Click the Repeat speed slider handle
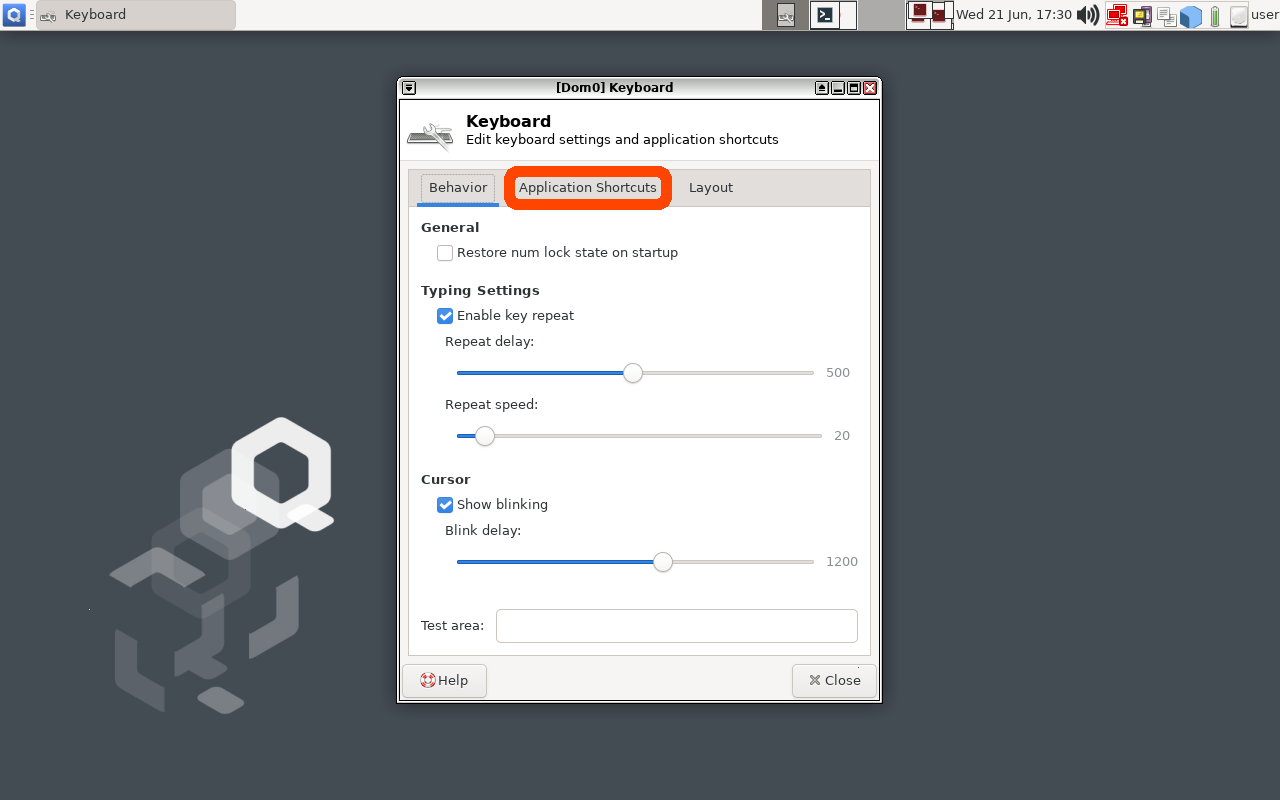 click(485, 436)
